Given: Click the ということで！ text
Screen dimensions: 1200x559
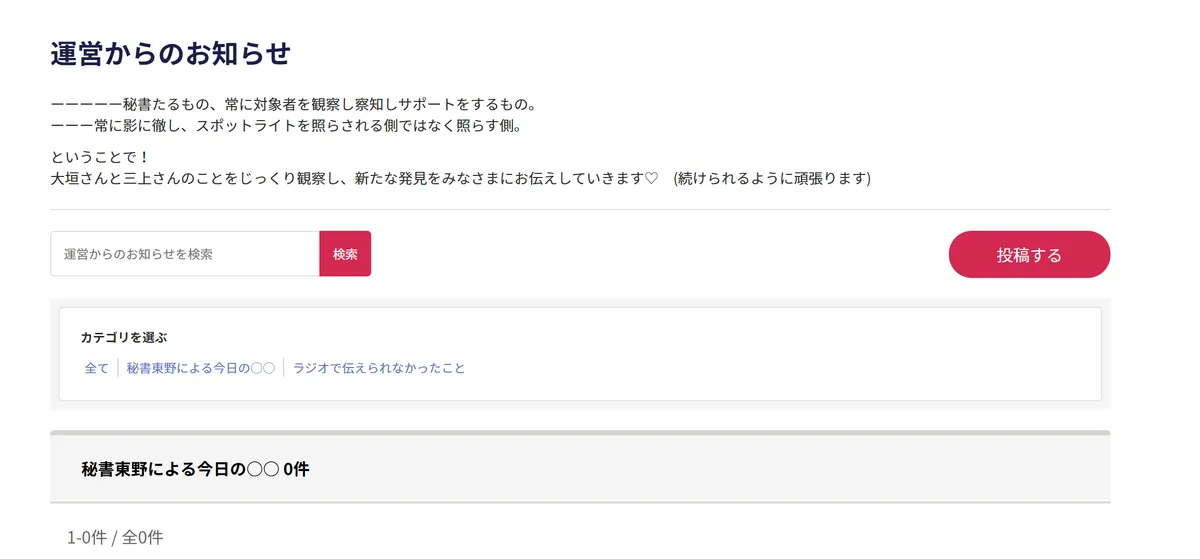Looking at the screenshot, I should pos(100,157).
